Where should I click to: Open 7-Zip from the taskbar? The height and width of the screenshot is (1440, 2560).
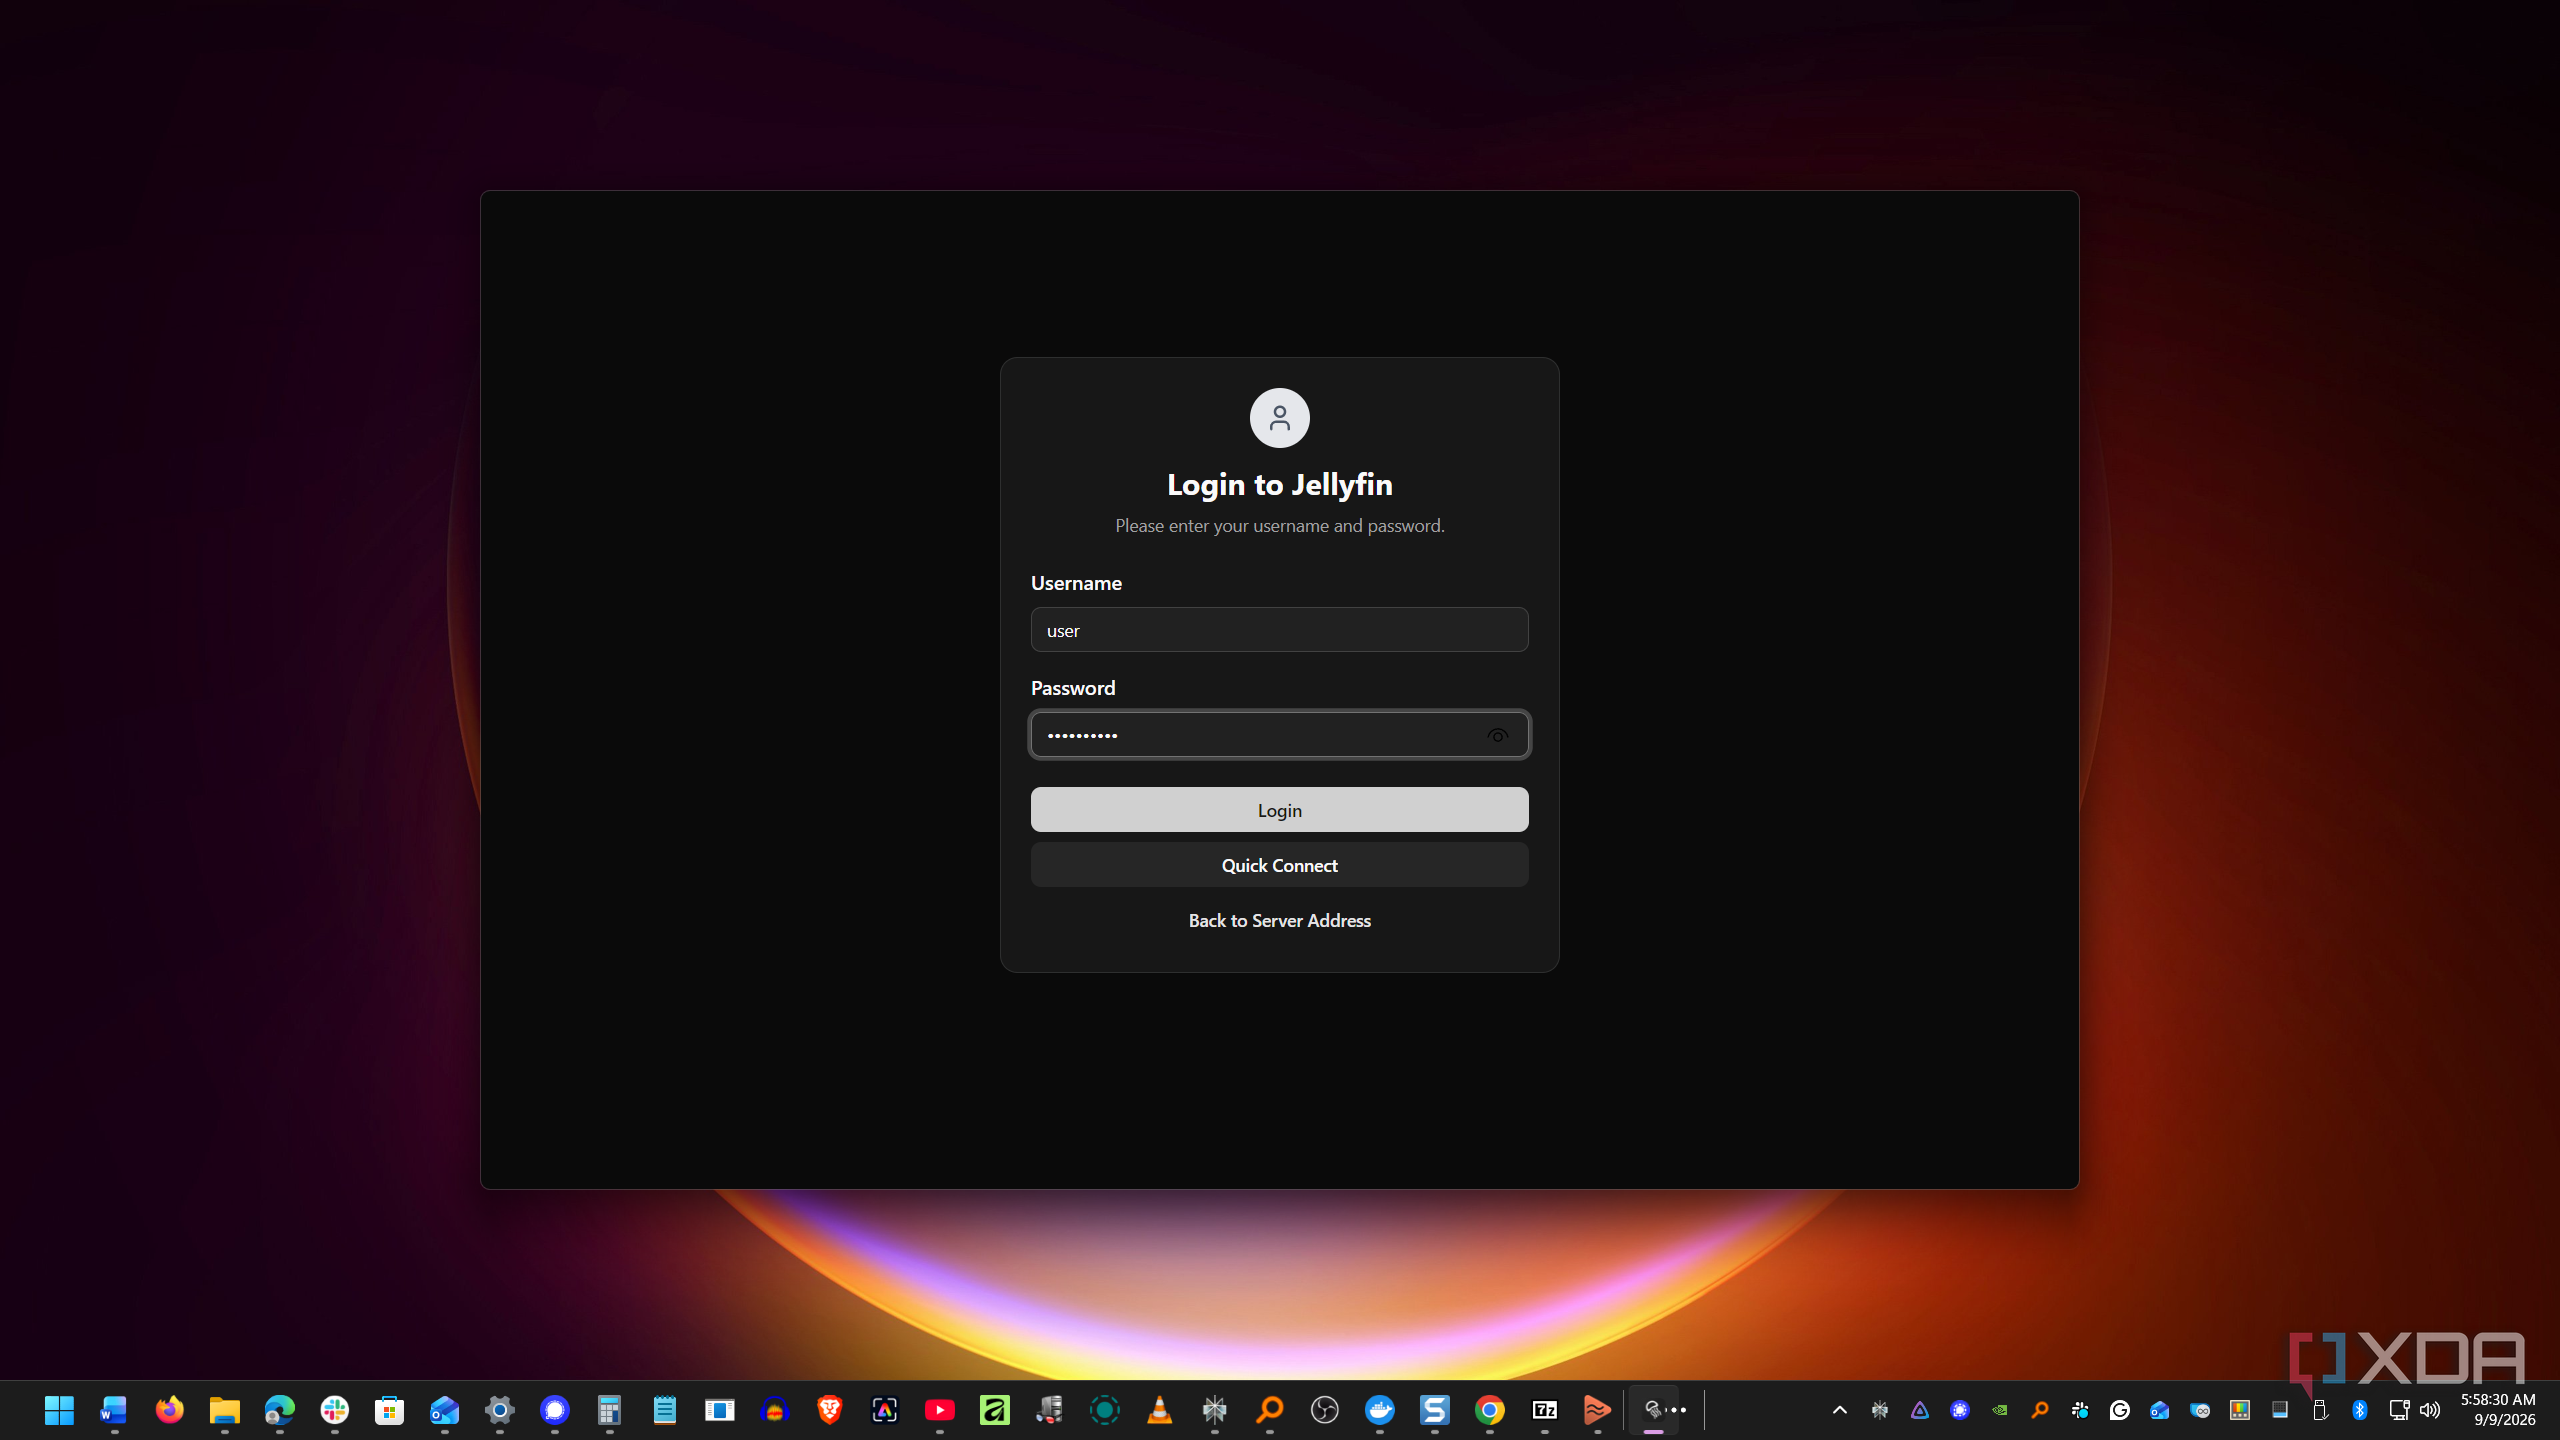coord(1545,1410)
